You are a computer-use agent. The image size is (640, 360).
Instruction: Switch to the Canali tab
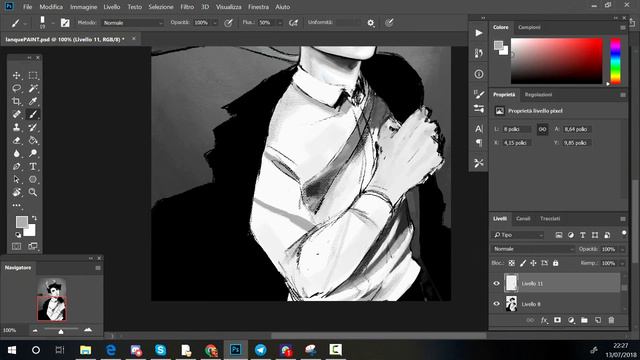(523, 219)
